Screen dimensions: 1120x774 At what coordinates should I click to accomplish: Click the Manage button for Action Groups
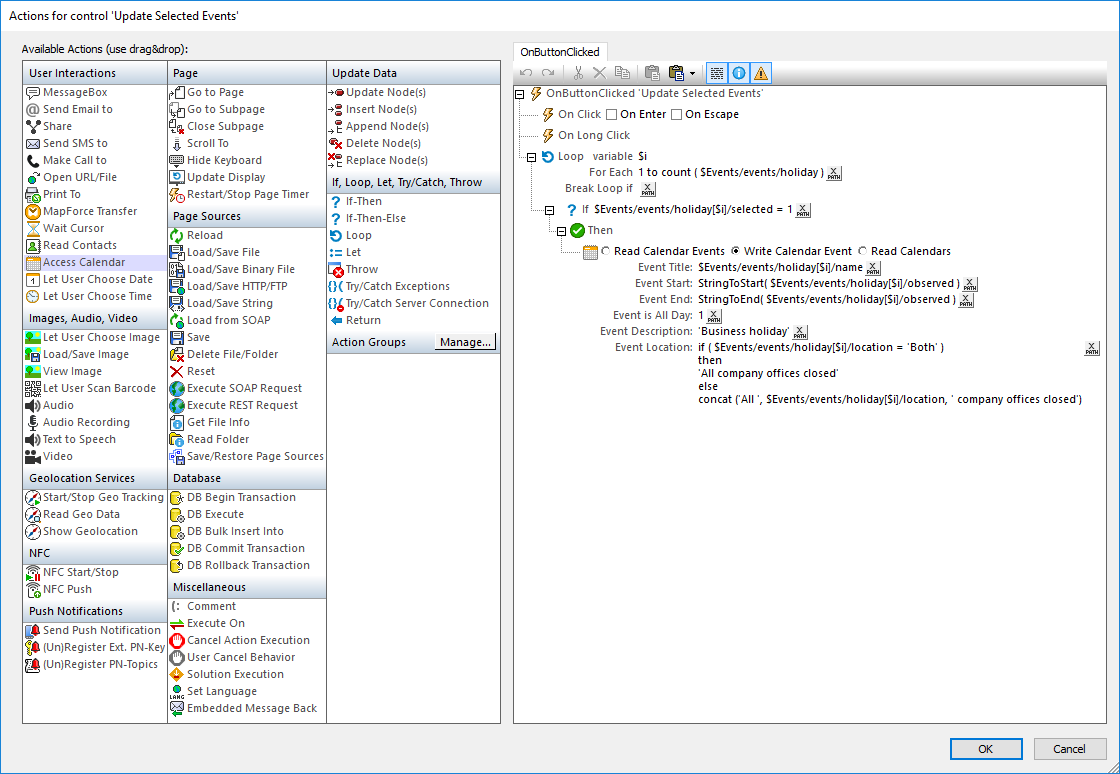464,341
